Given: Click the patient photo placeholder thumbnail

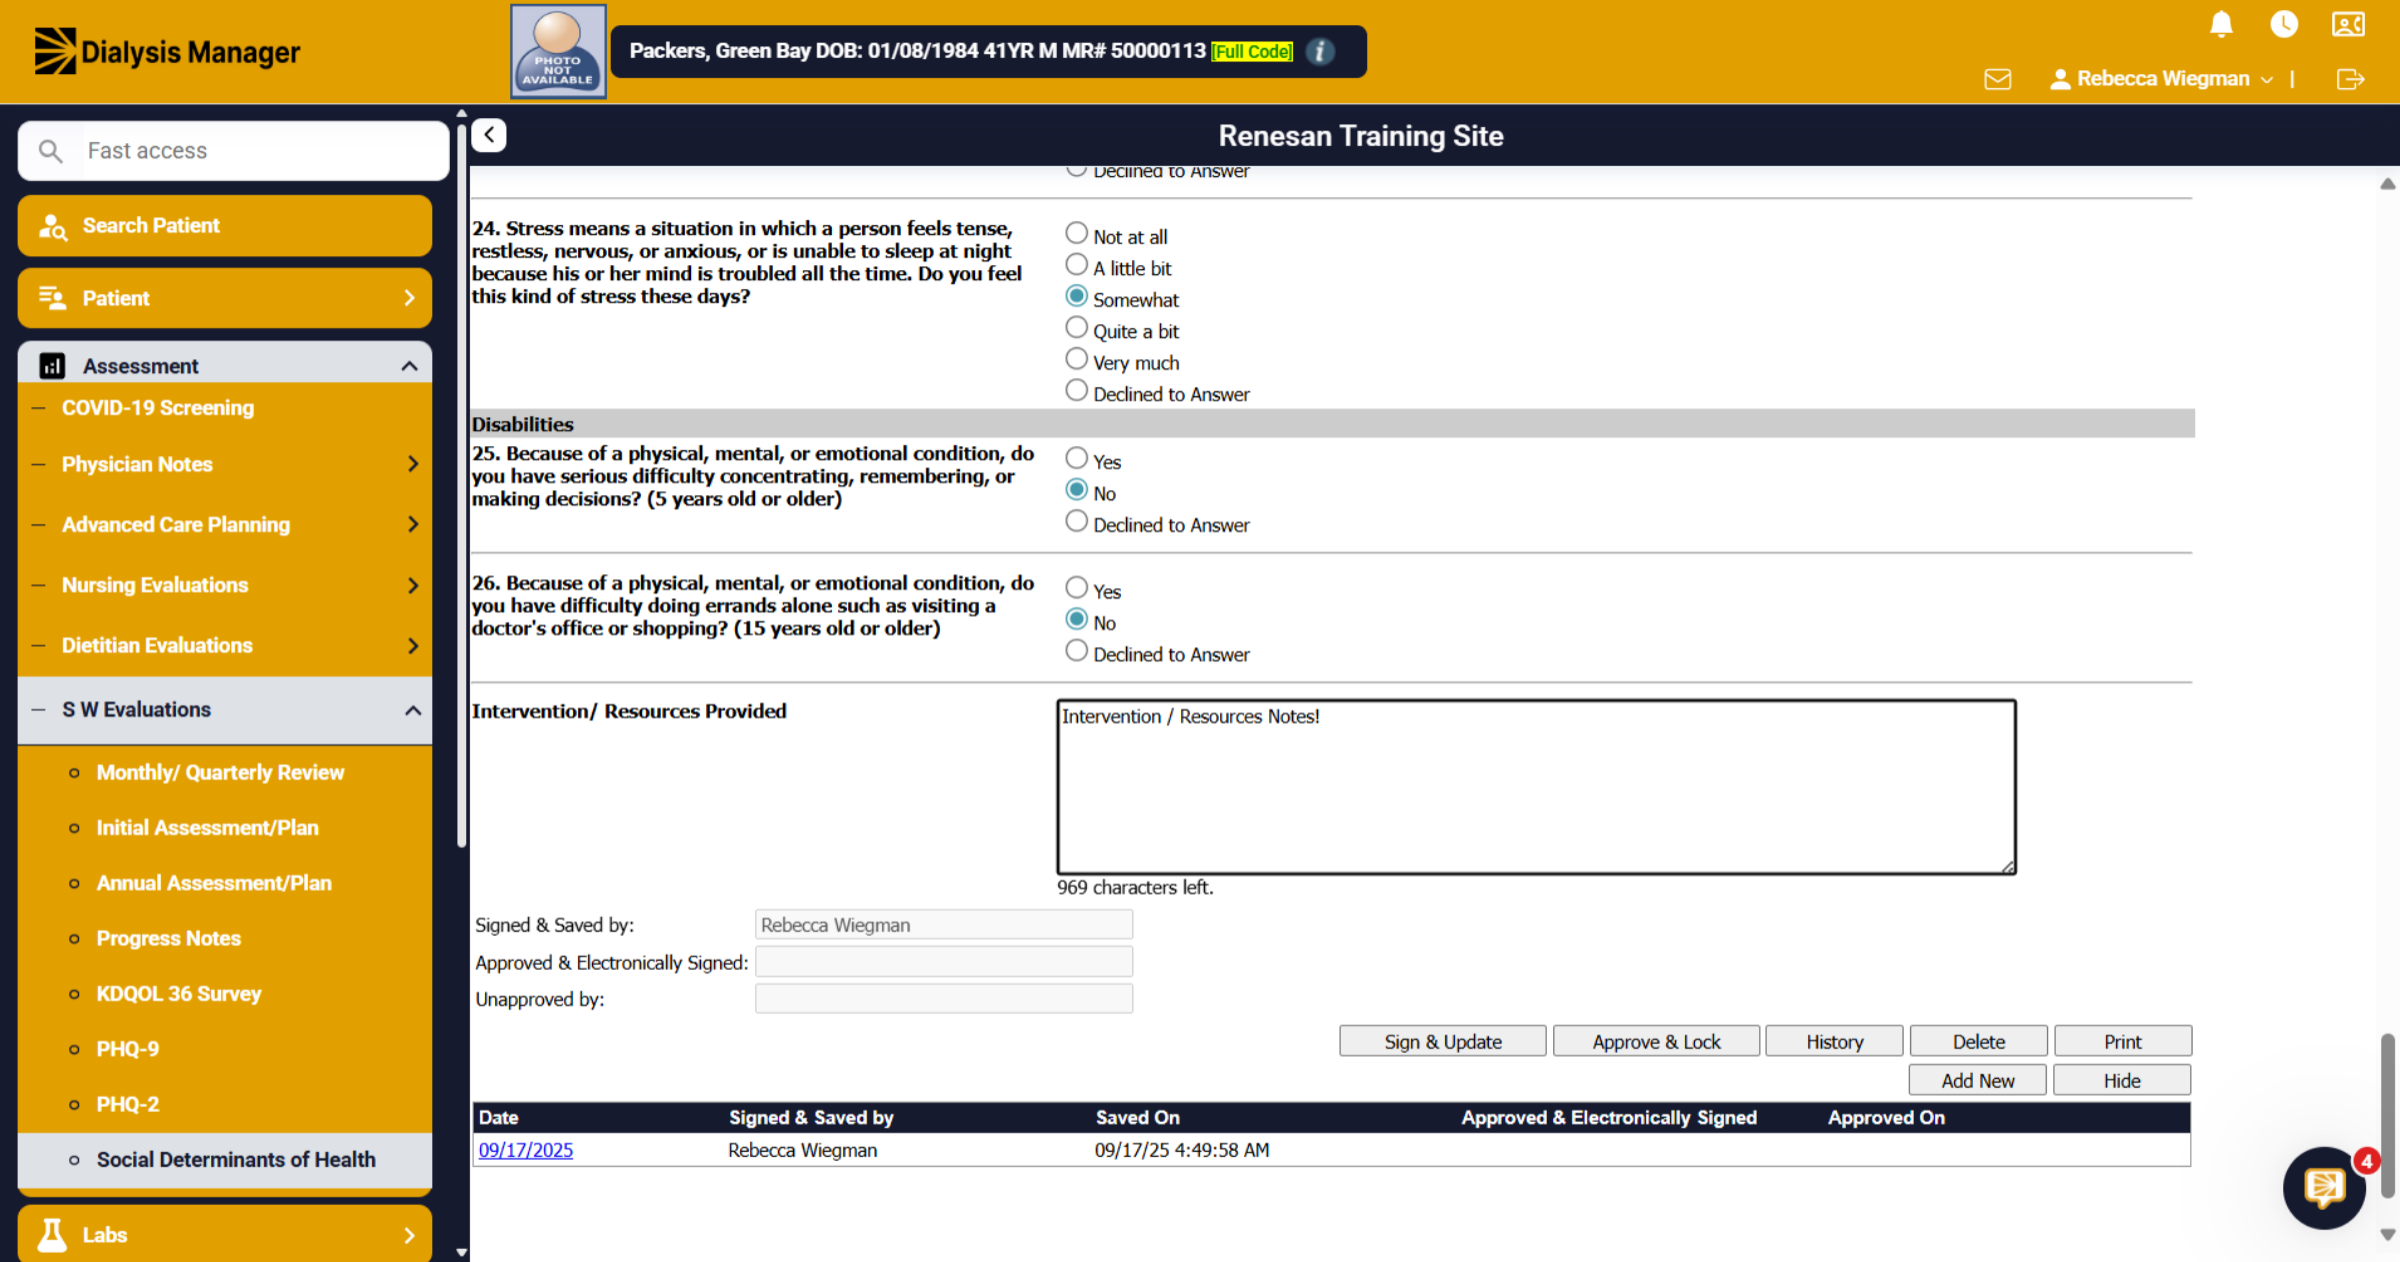Looking at the screenshot, I should tap(558, 51).
